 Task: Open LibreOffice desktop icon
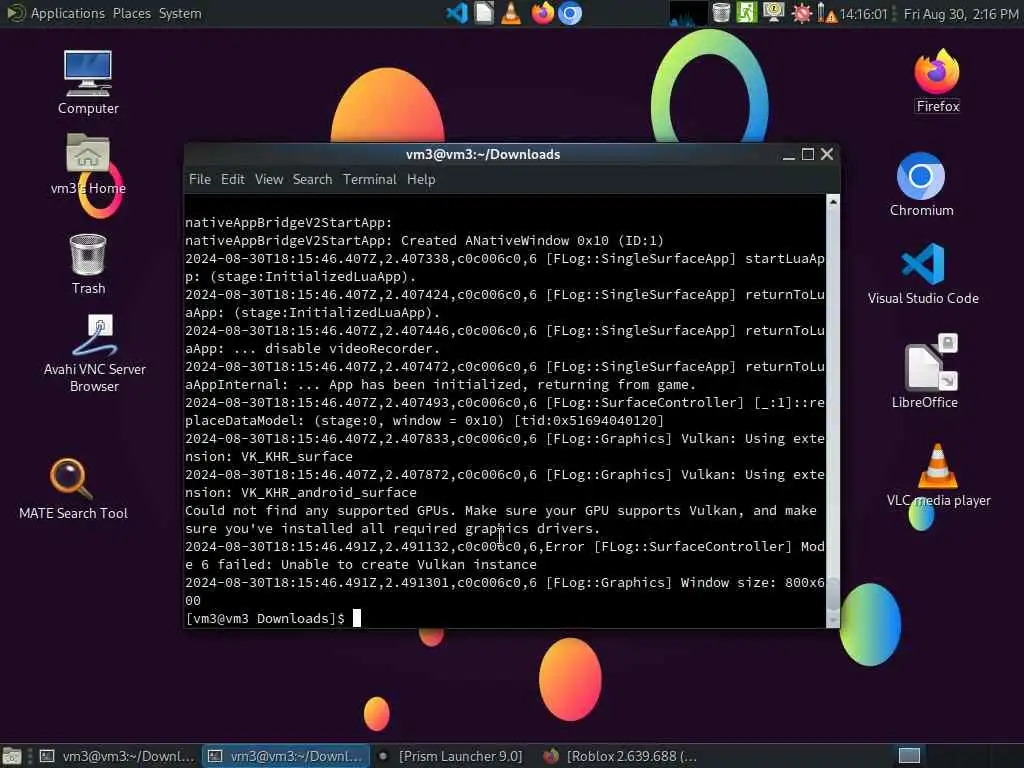tap(925, 371)
